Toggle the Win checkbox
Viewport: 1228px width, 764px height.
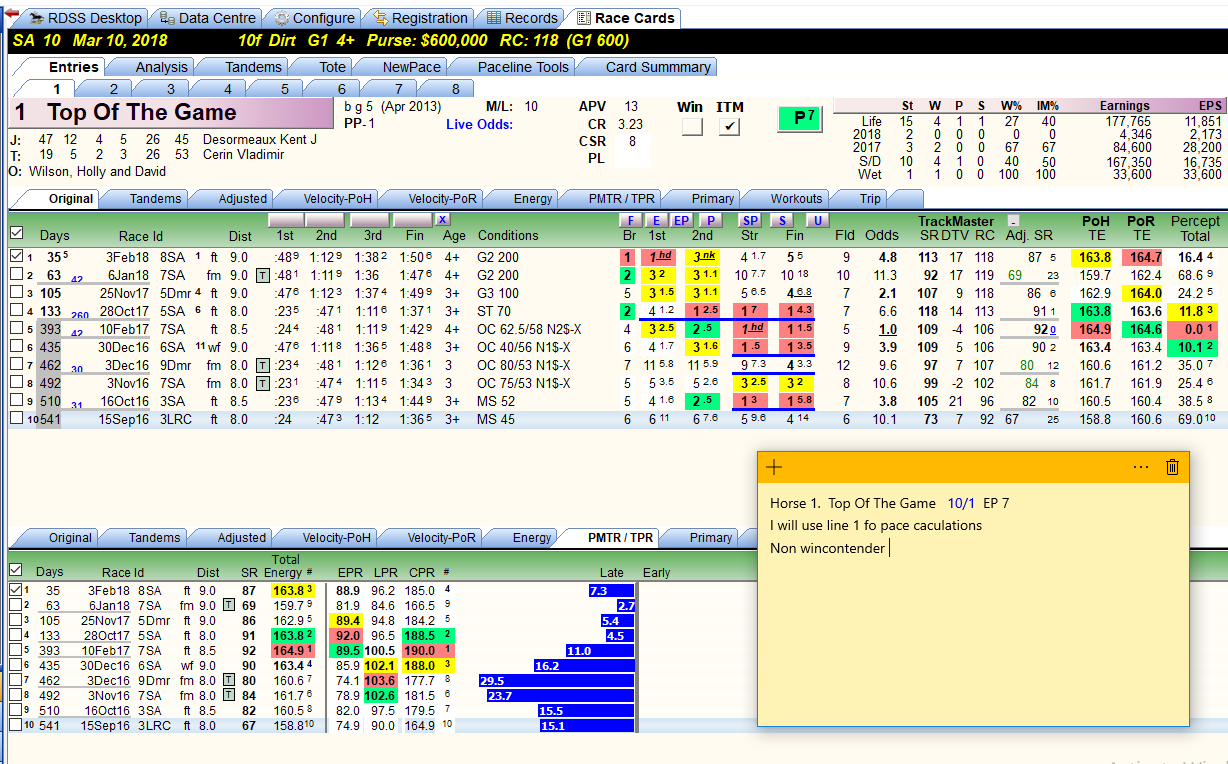point(692,127)
